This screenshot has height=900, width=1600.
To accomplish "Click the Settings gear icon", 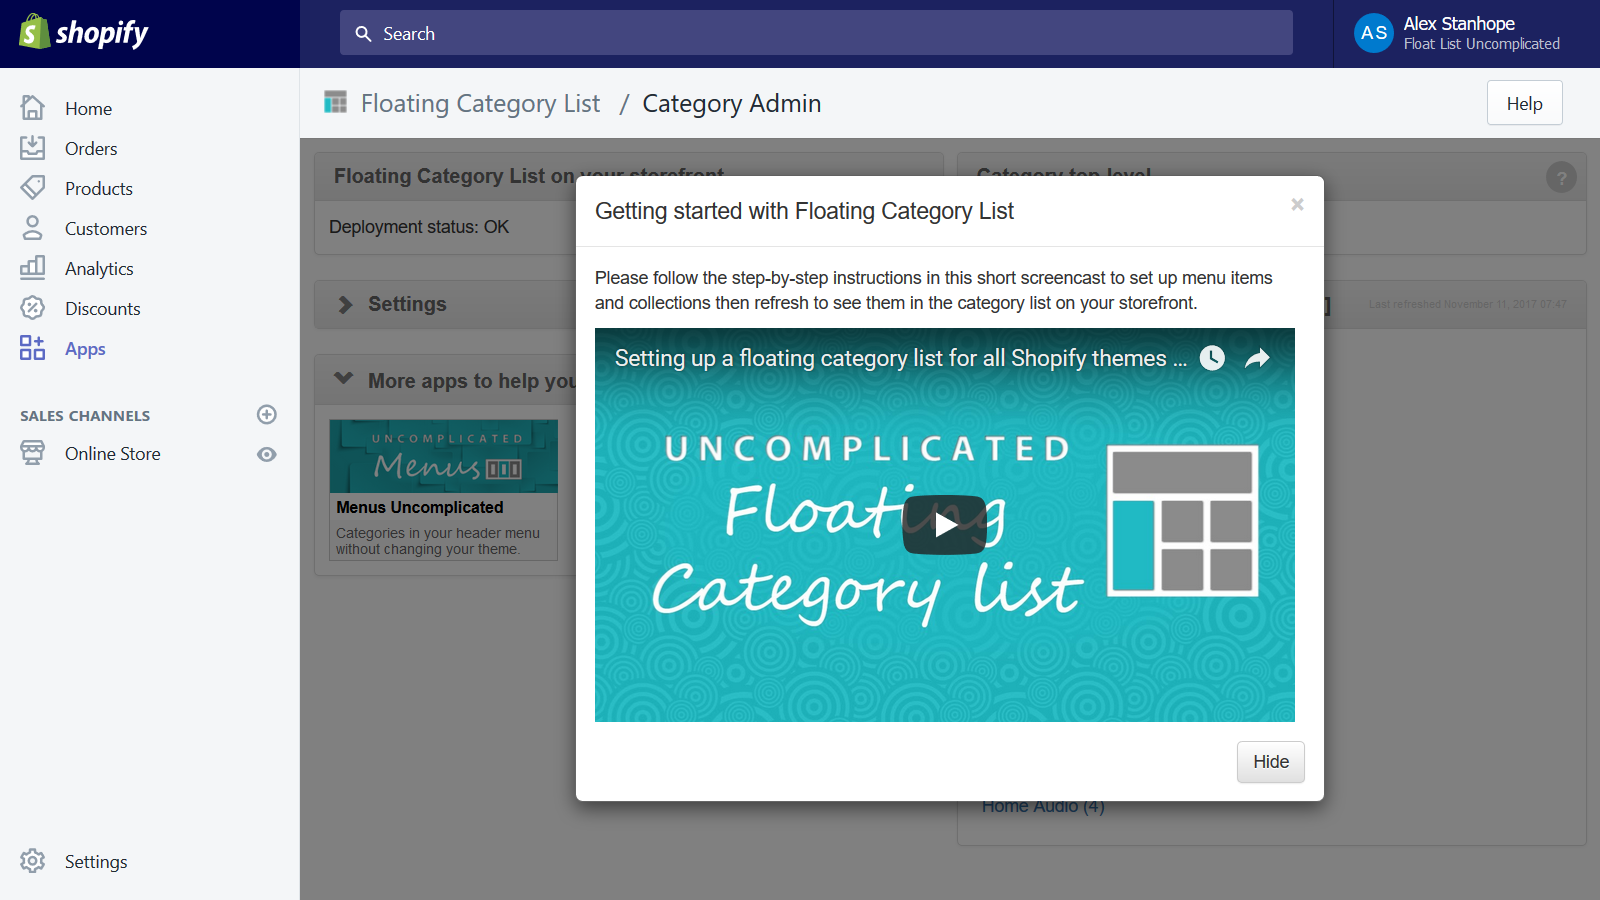I will tap(32, 860).
